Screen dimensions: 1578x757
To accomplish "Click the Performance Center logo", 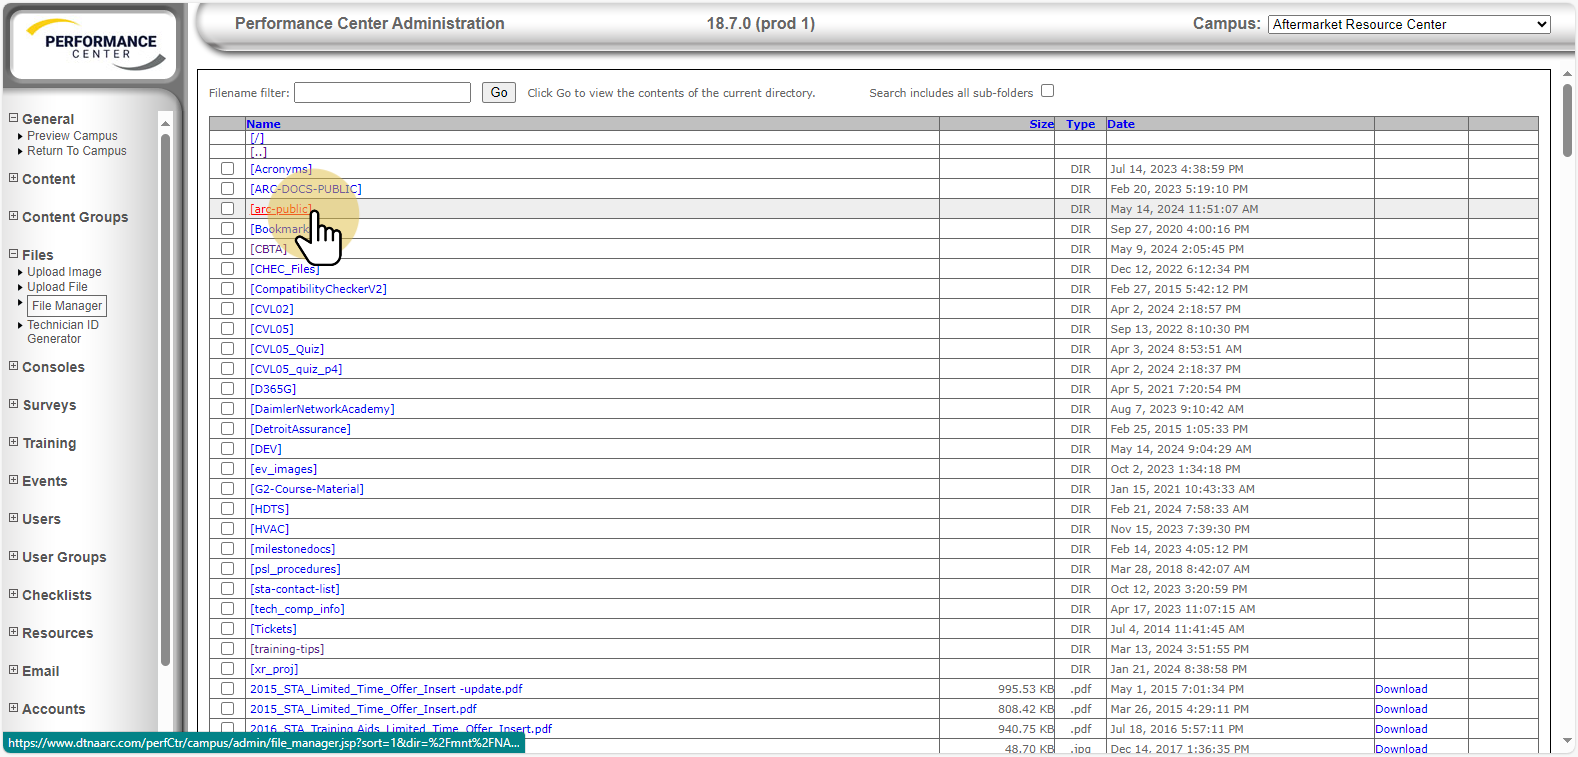I will [x=92, y=45].
